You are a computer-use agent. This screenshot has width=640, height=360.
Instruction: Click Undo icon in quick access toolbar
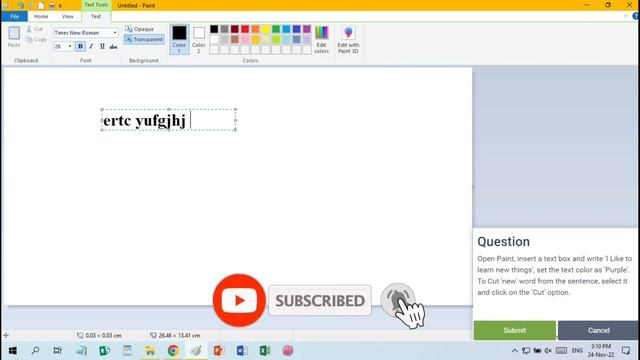tap(20, 5)
